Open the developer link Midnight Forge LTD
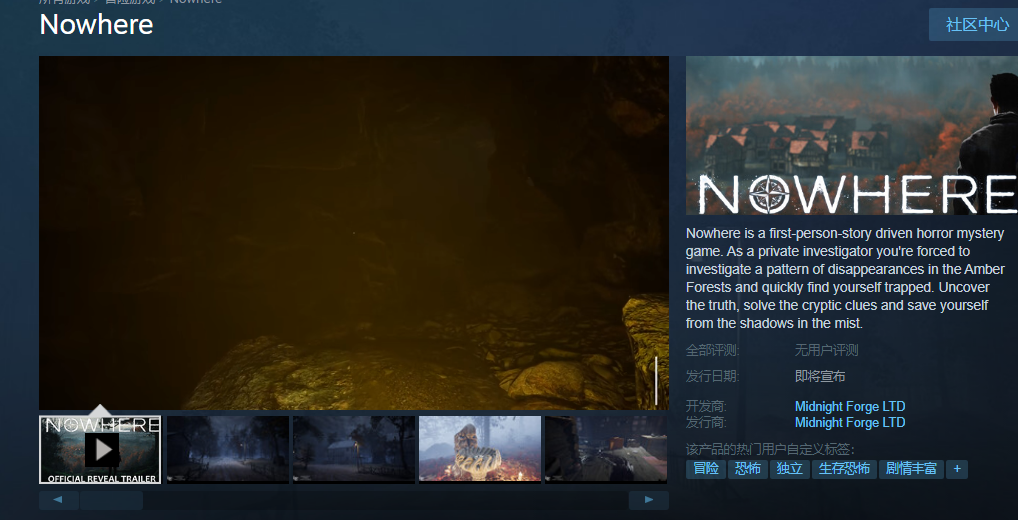 [850, 406]
